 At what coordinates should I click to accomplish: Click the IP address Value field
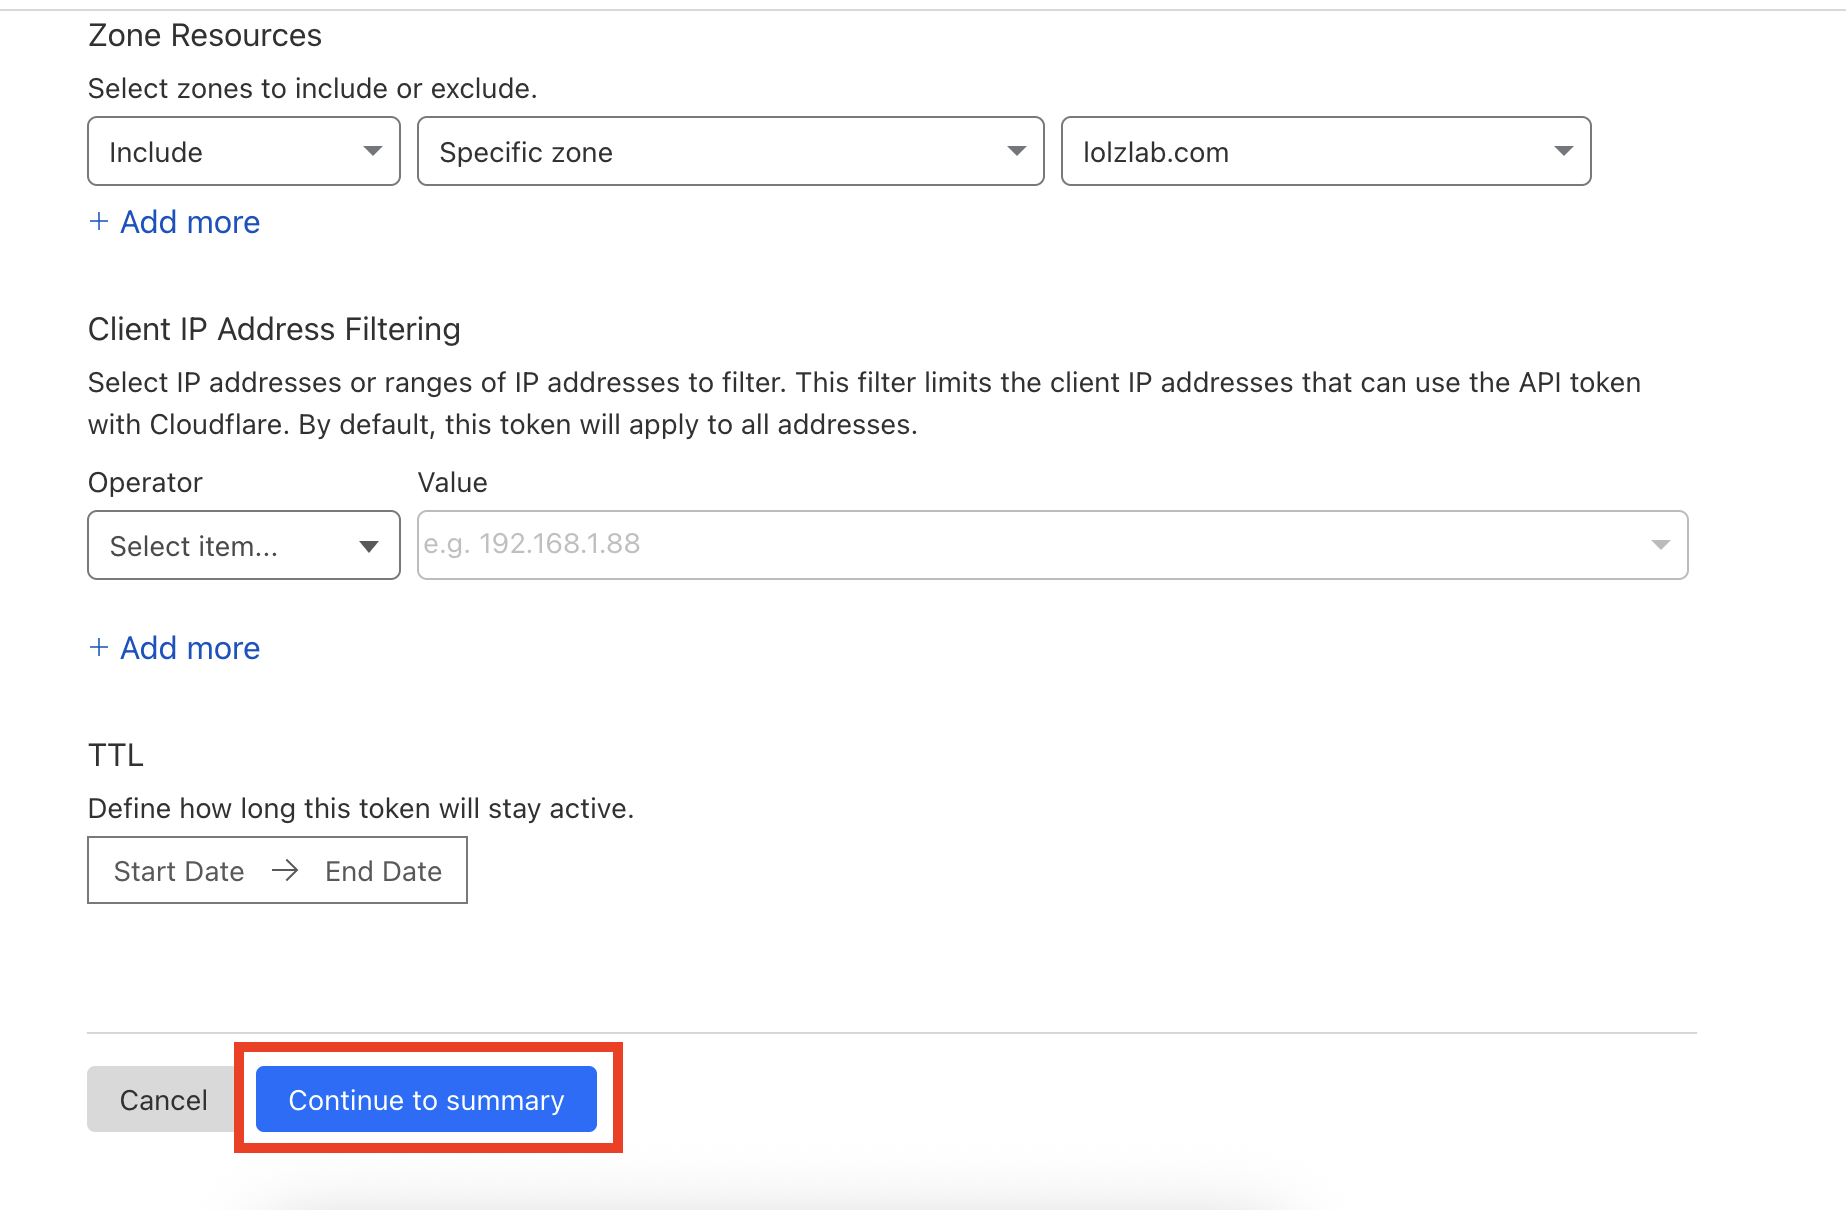pyautogui.click(x=1053, y=545)
